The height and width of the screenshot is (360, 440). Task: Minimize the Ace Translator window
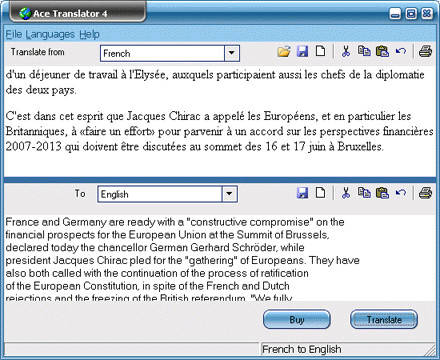395,14
